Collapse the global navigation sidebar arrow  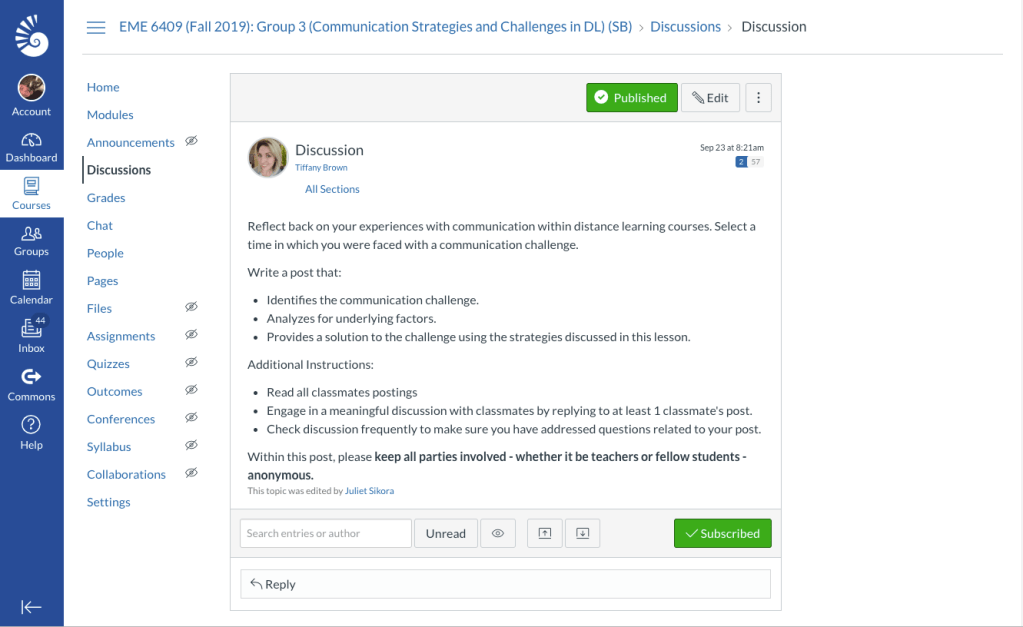pos(31,606)
